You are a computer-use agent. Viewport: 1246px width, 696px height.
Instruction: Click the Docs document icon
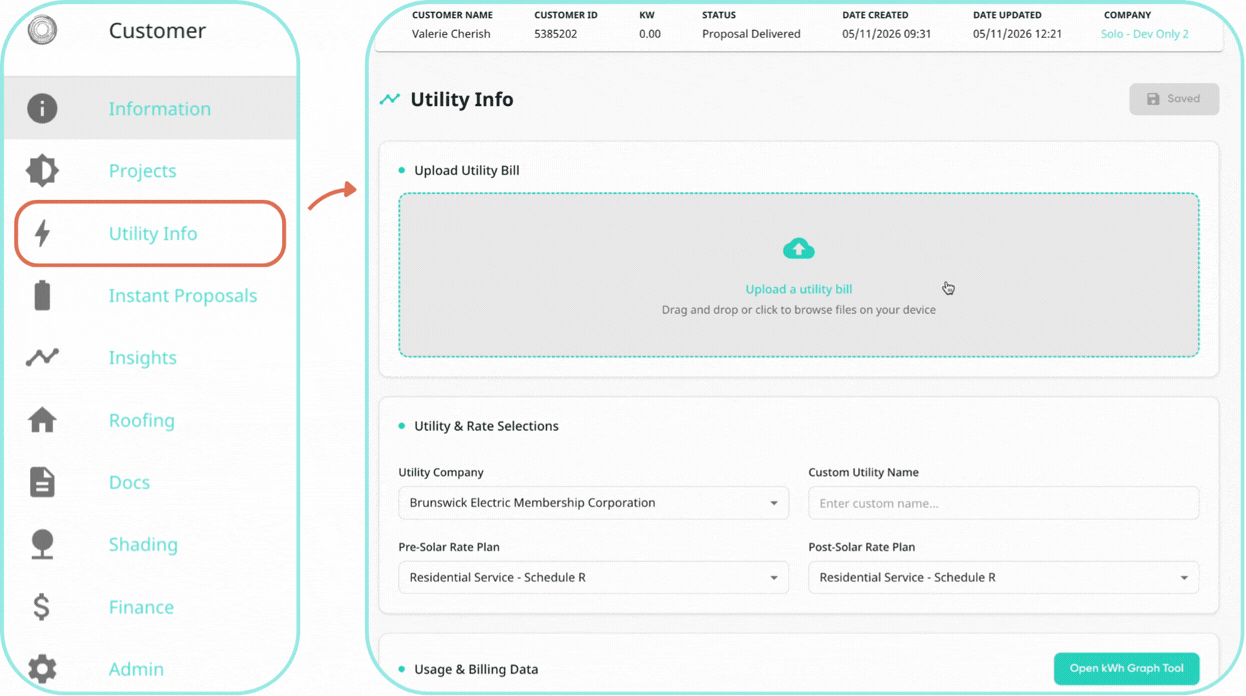pyautogui.click(x=42, y=482)
